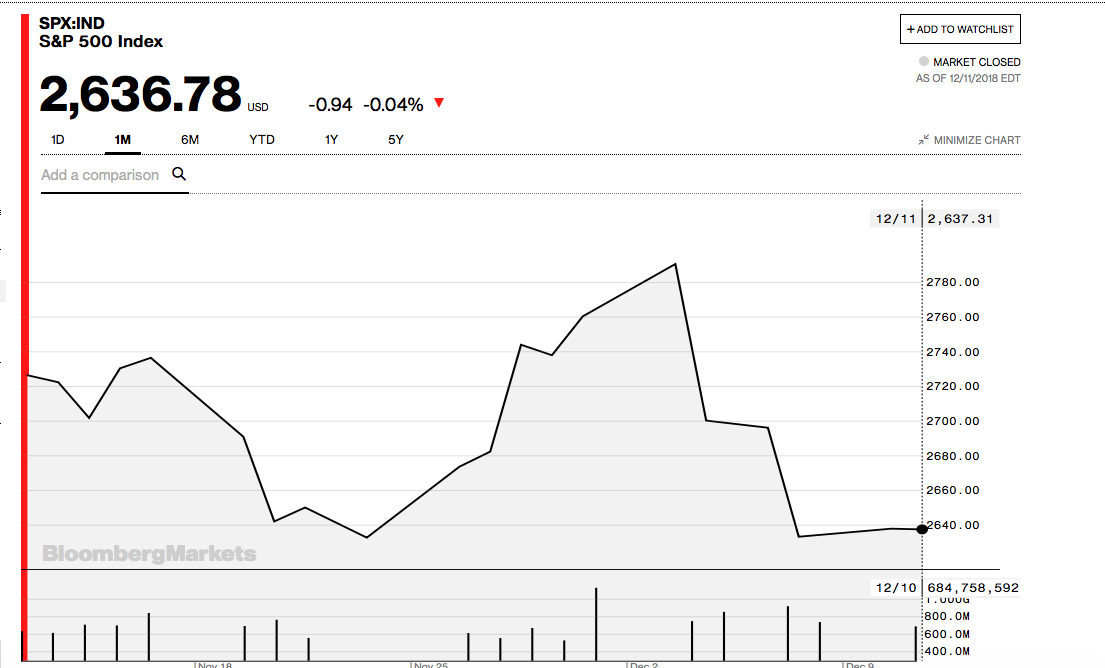Show the 1Y chart range

pyautogui.click(x=331, y=140)
